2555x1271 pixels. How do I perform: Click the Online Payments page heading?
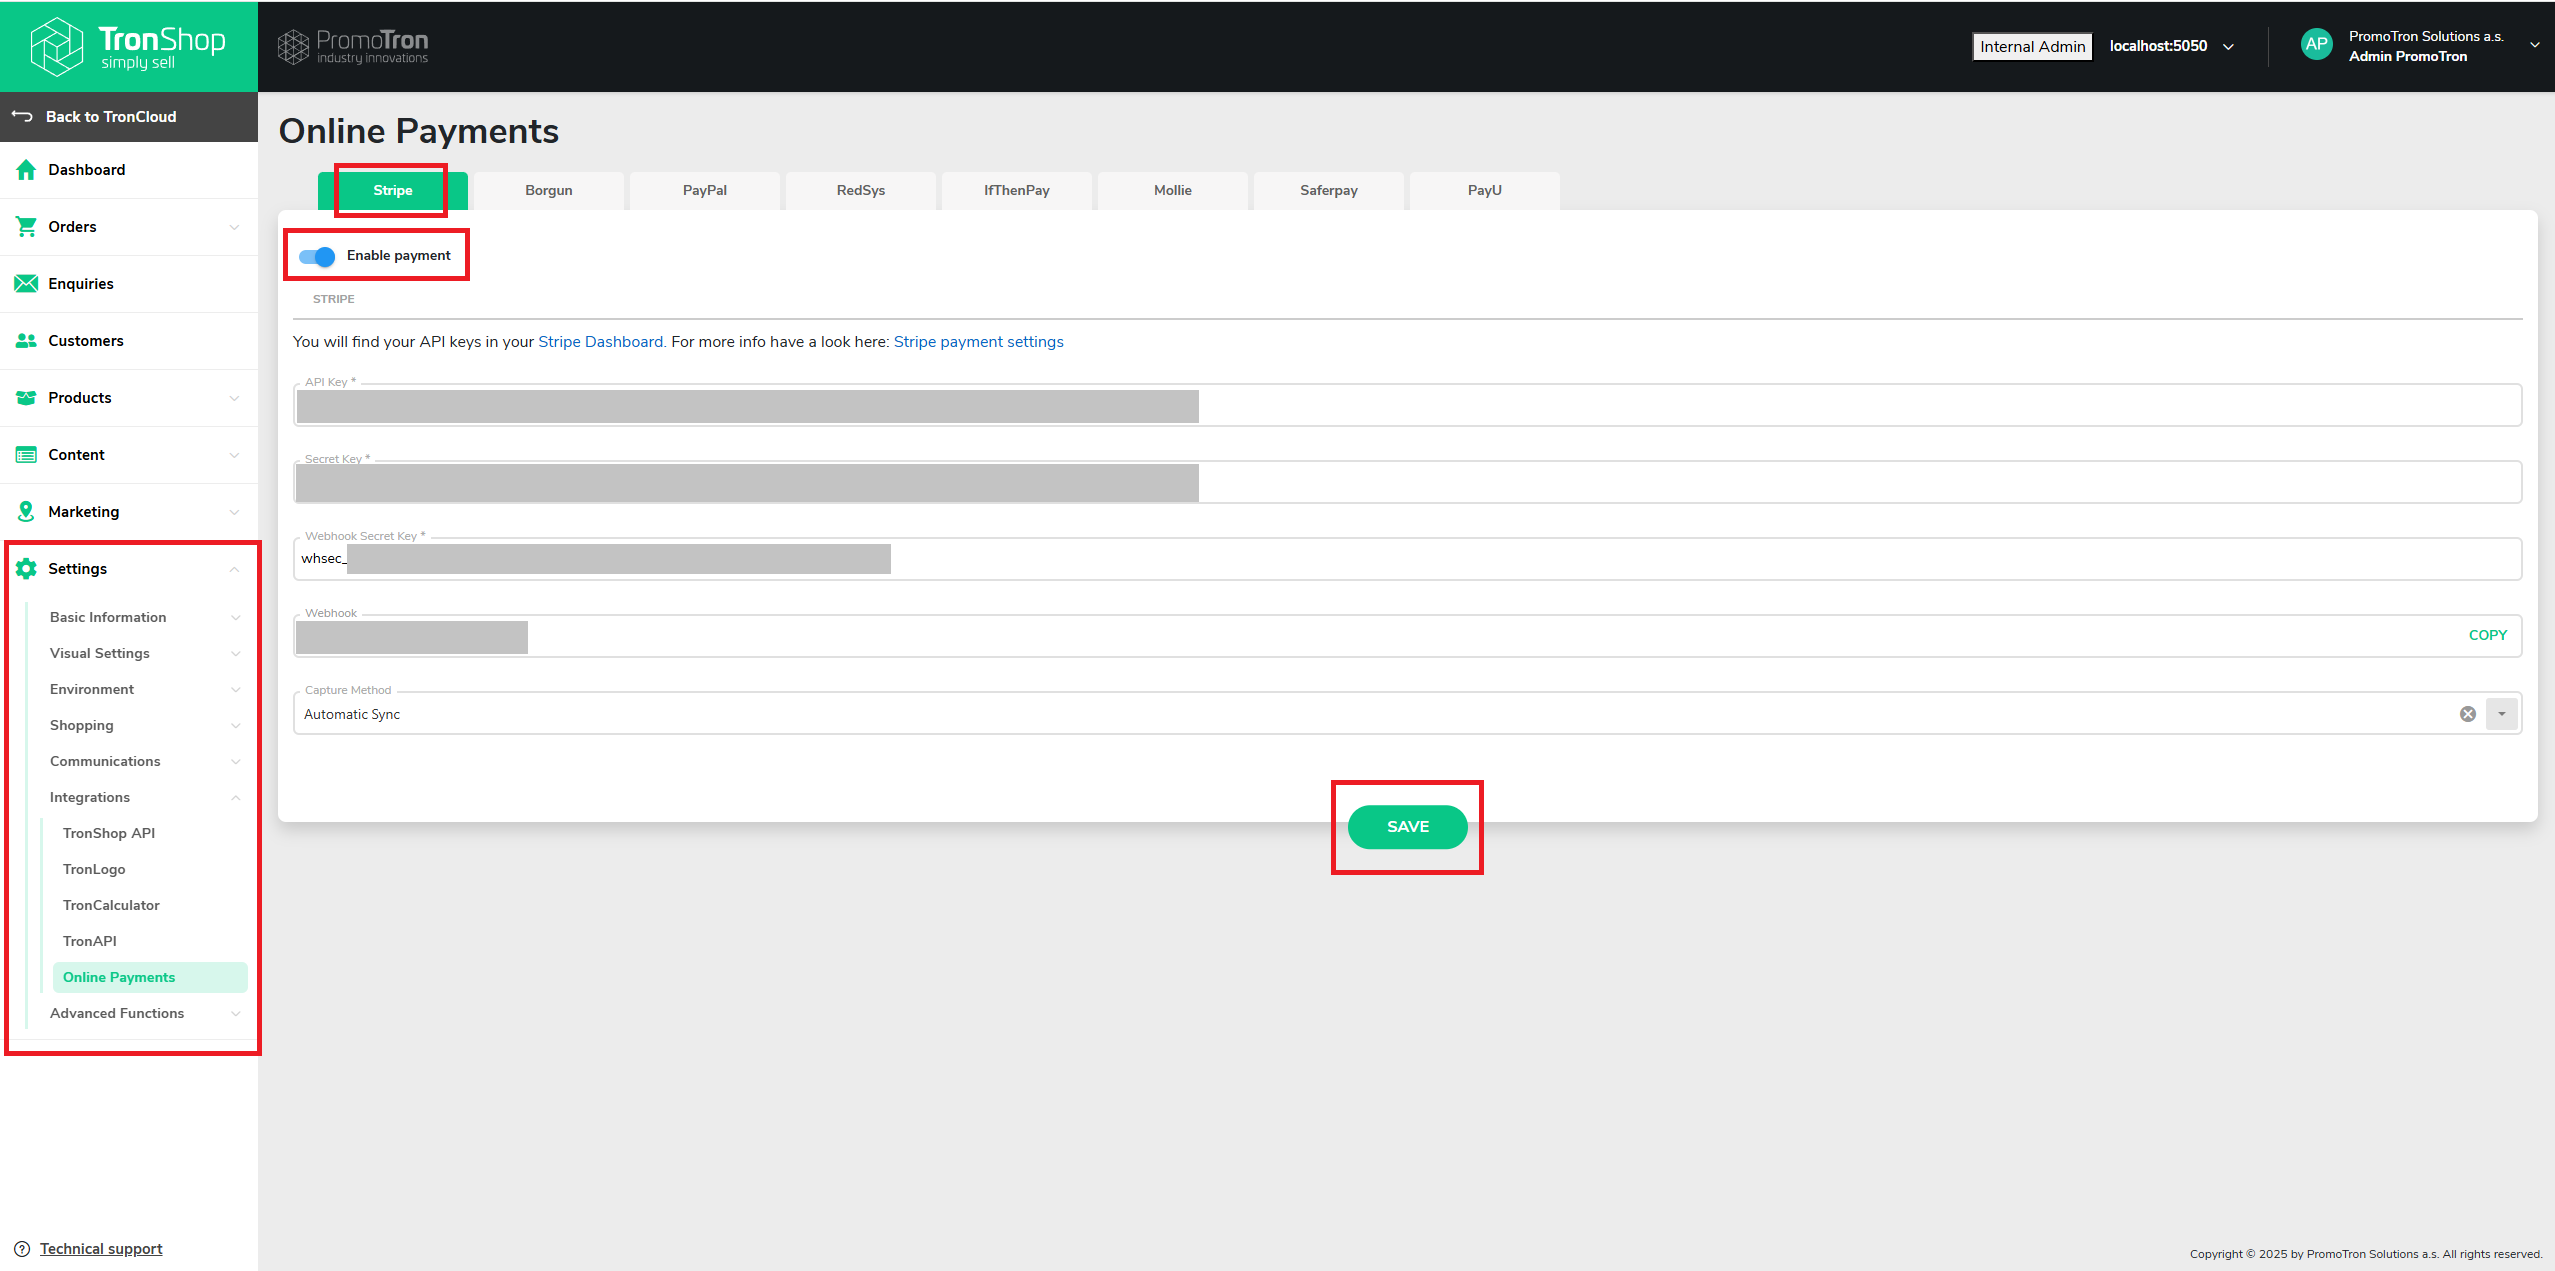pyautogui.click(x=419, y=132)
